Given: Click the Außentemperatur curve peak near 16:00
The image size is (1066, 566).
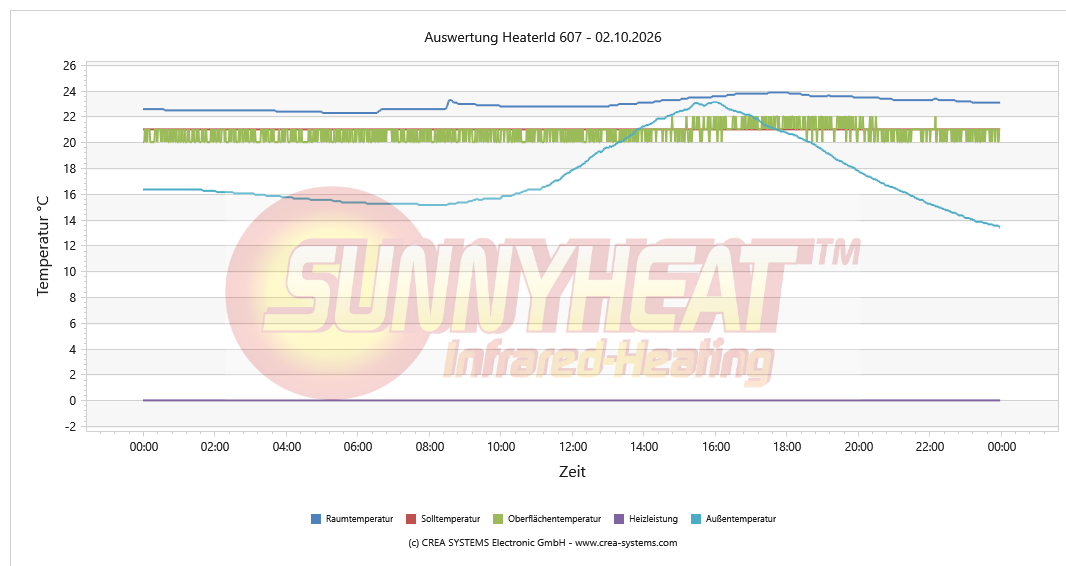Looking at the screenshot, I should (714, 103).
